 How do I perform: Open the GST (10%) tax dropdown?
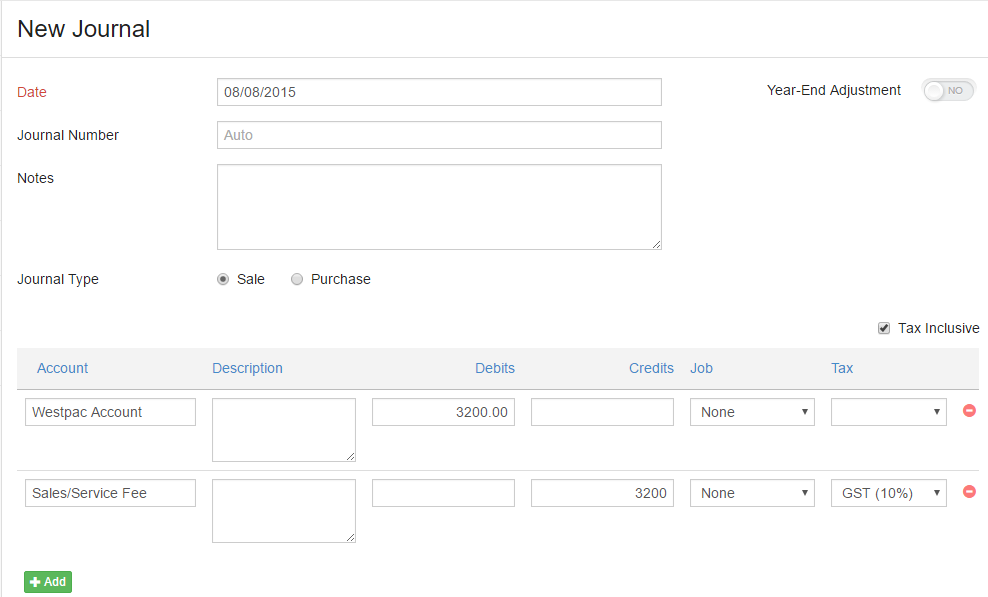click(888, 493)
